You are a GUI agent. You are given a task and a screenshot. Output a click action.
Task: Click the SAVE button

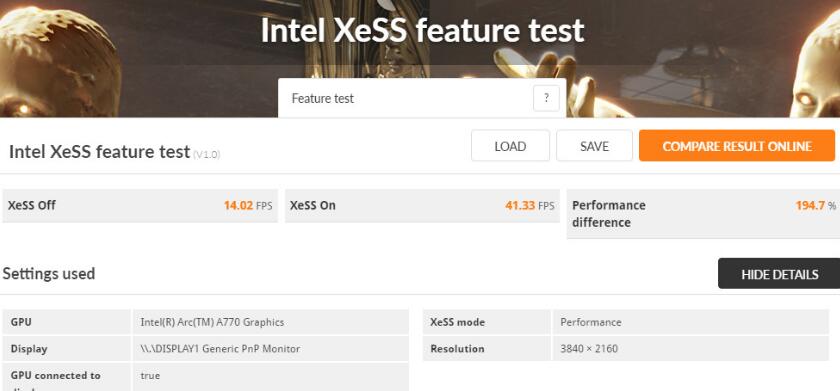pyautogui.click(x=594, y=146)
